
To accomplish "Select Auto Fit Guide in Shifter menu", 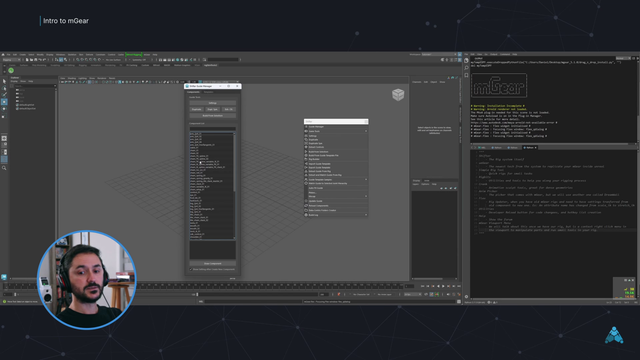I will pos(316,188).
